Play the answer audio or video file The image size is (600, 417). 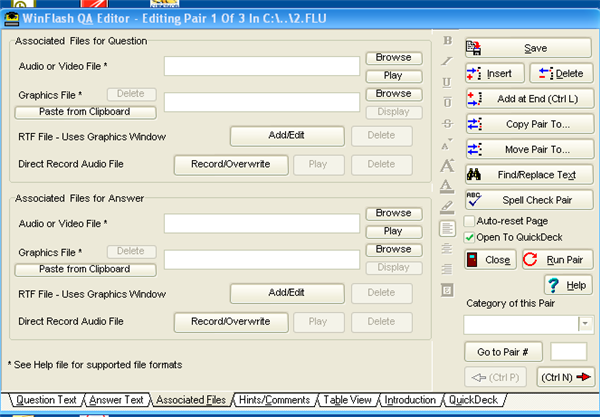pyautogui.click(x=394, y=231)
